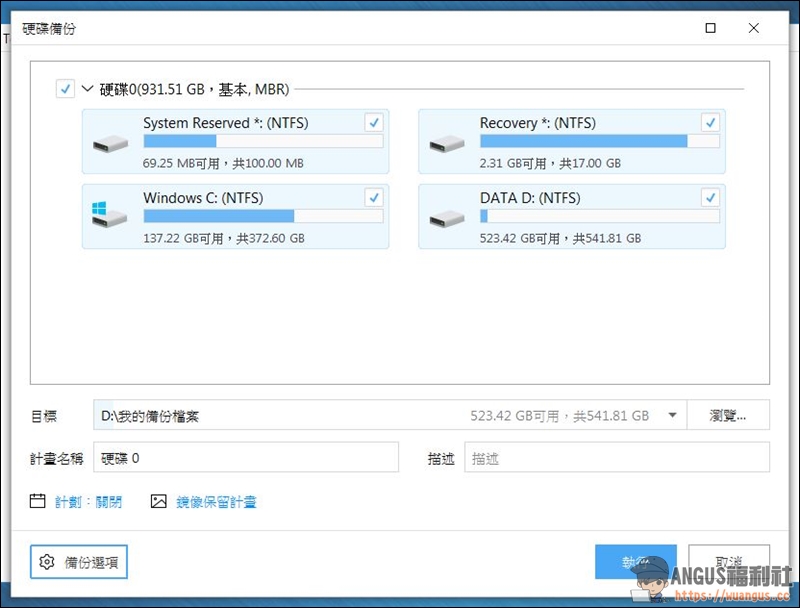800x608 pixels.
Task: Deselect the Windows C: partition checkbox
Action: (x=374, y=197)
